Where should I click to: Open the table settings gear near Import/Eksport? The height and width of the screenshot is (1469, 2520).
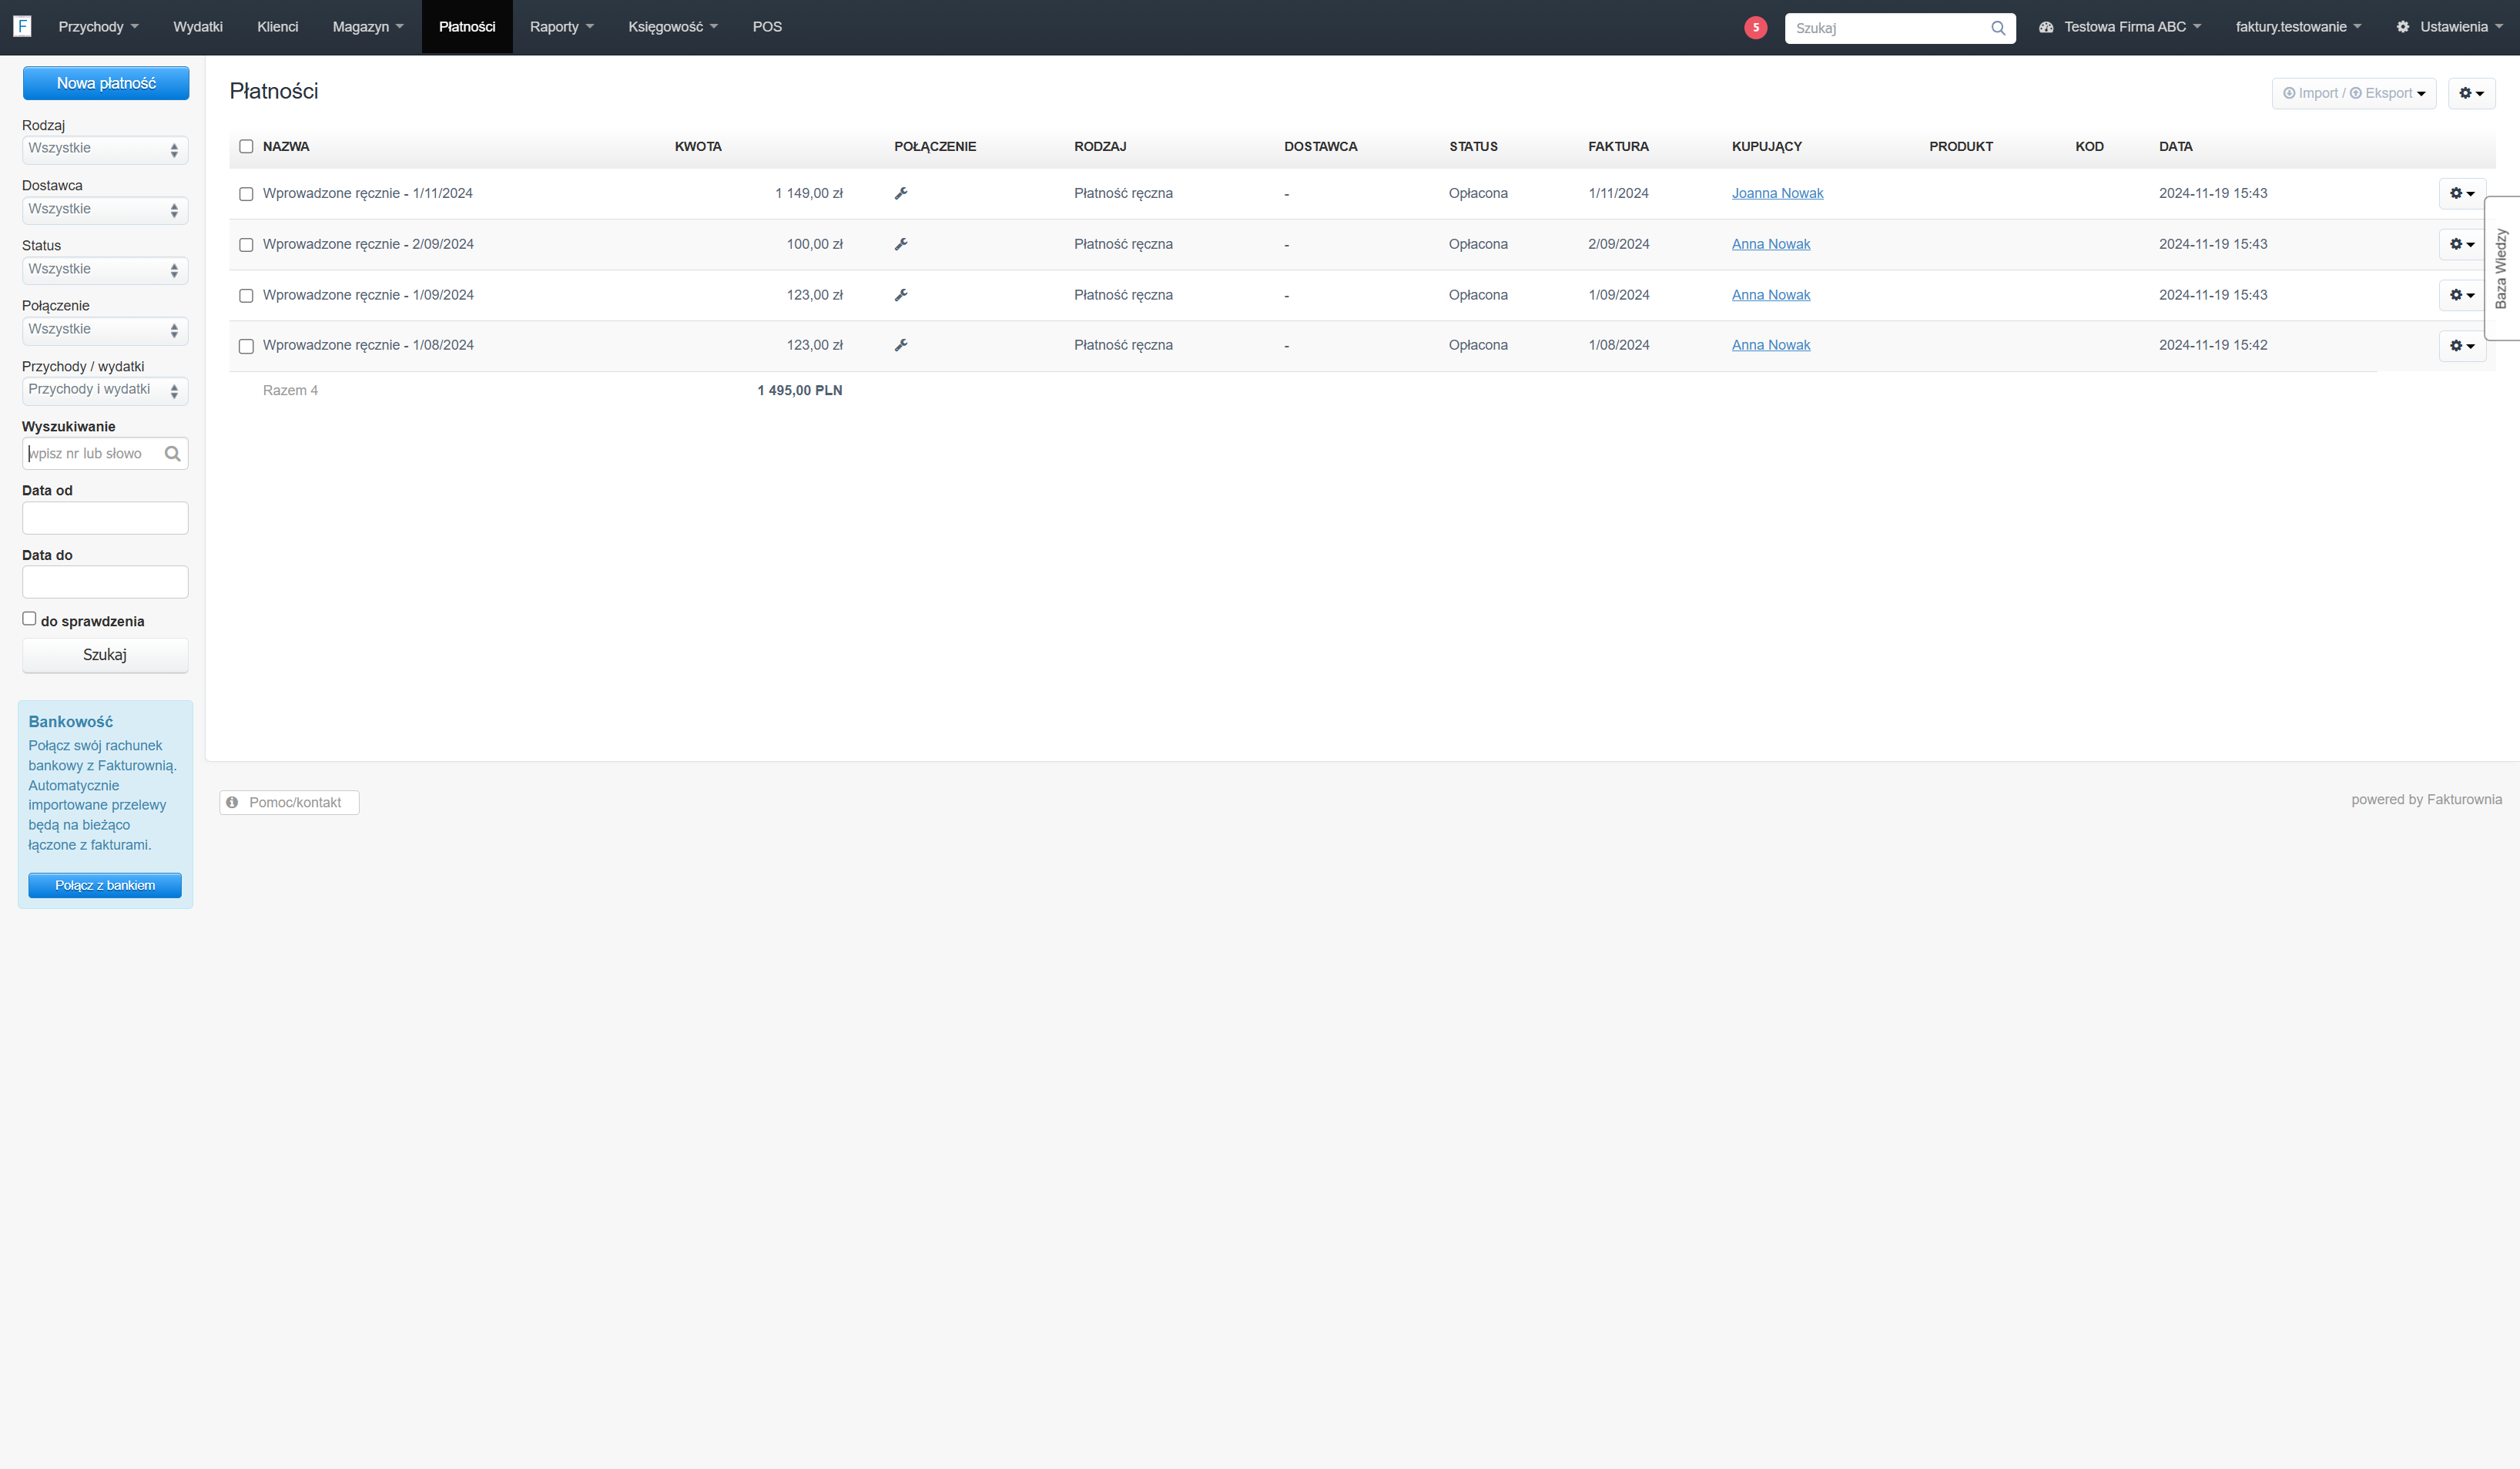[x=2471, y=93]
